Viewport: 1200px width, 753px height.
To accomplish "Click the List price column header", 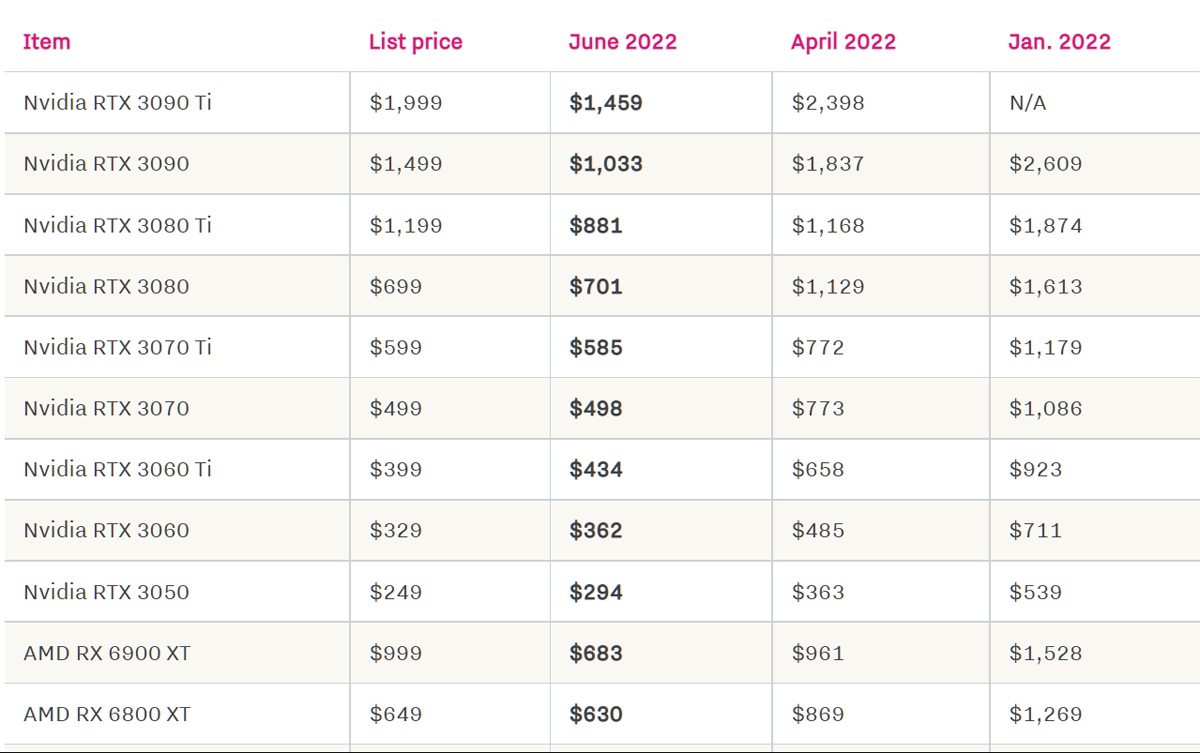I will (415, 42).
